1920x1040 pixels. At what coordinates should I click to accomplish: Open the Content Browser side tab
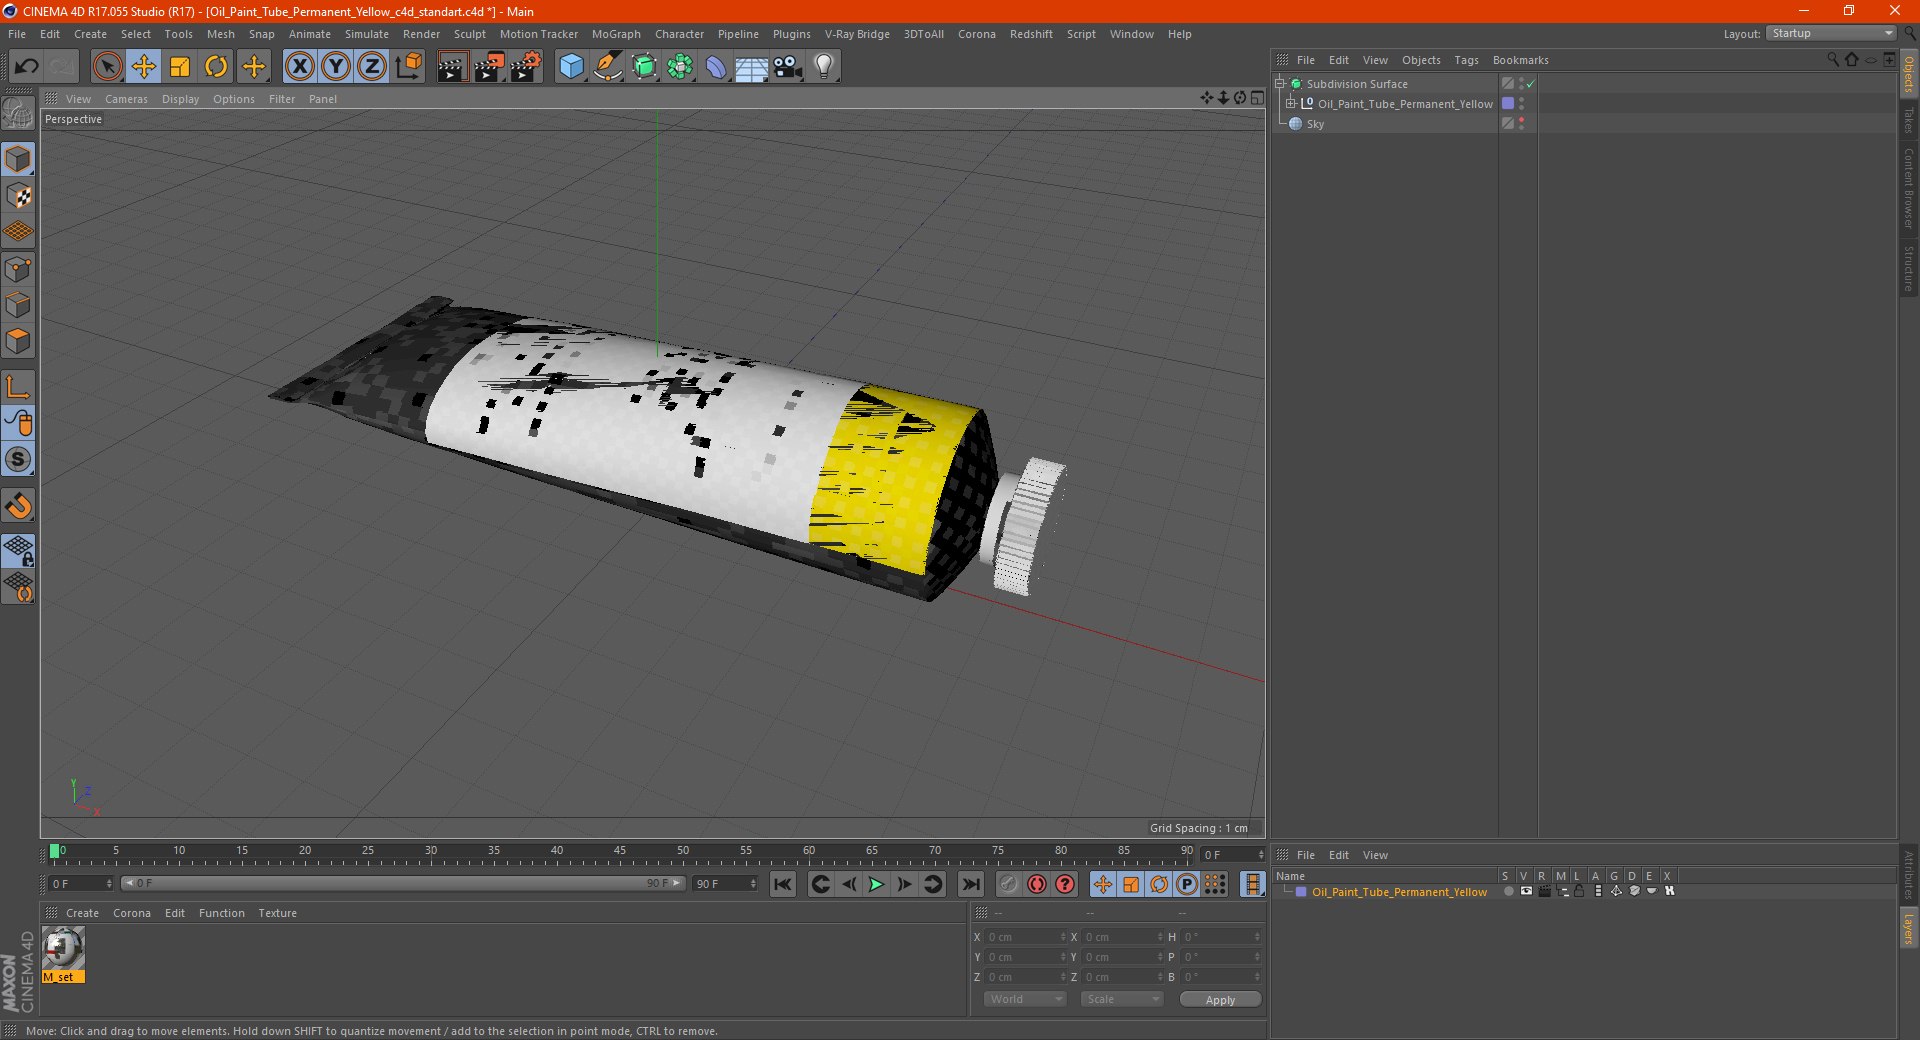1909,188
